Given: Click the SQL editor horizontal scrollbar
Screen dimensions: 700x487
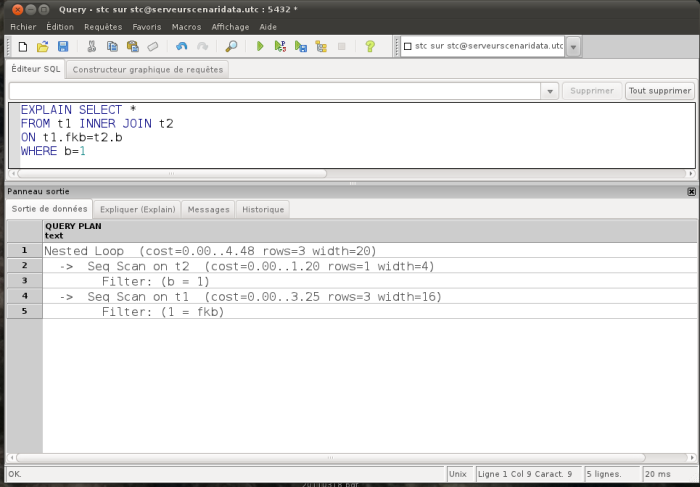Looking at the screenshot, I should coord(172,173).
